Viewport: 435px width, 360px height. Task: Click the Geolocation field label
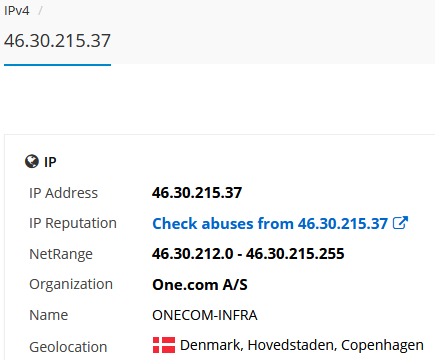68,347
